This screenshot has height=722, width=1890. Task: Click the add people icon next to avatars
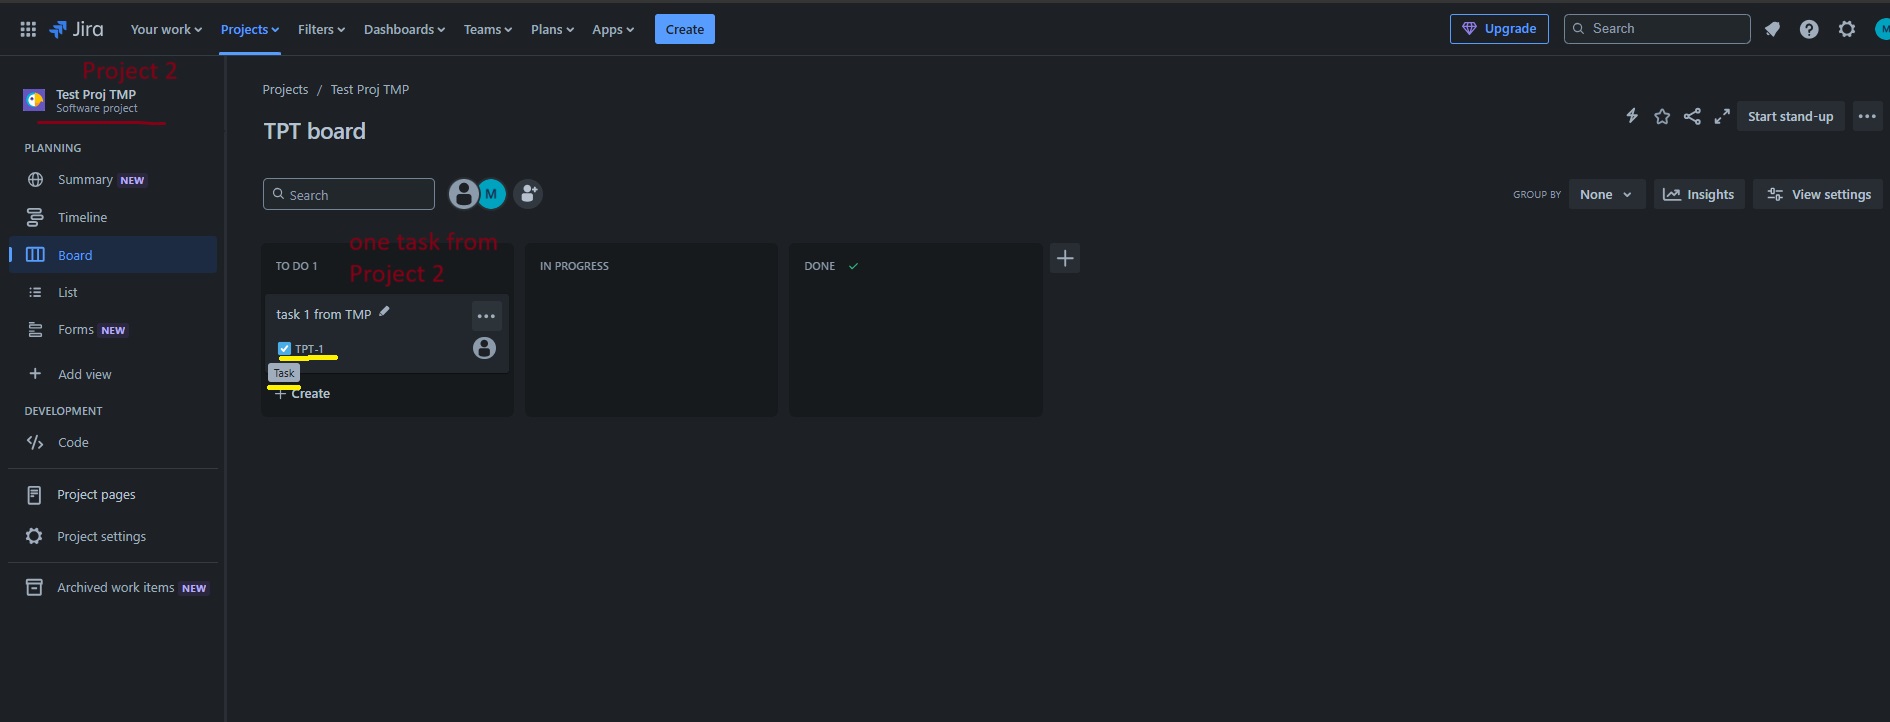click(528, 194)
